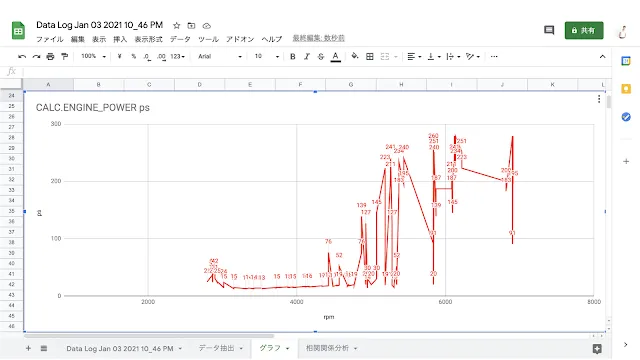Click the rpm axis title
This screenshot has width=640, height=360.
(x=329, y=317)
